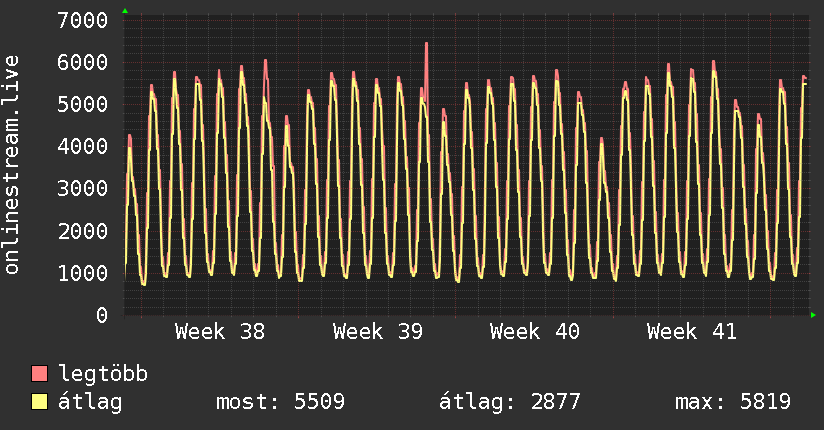Click the green arrow at x-axis right end
The image size is (824, 430).
[x=814, y=315]
